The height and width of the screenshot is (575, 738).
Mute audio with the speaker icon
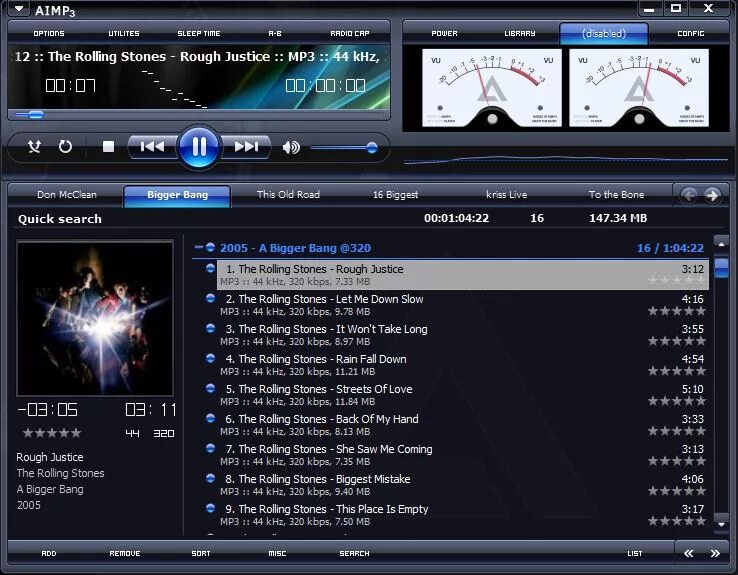point(291,148)
